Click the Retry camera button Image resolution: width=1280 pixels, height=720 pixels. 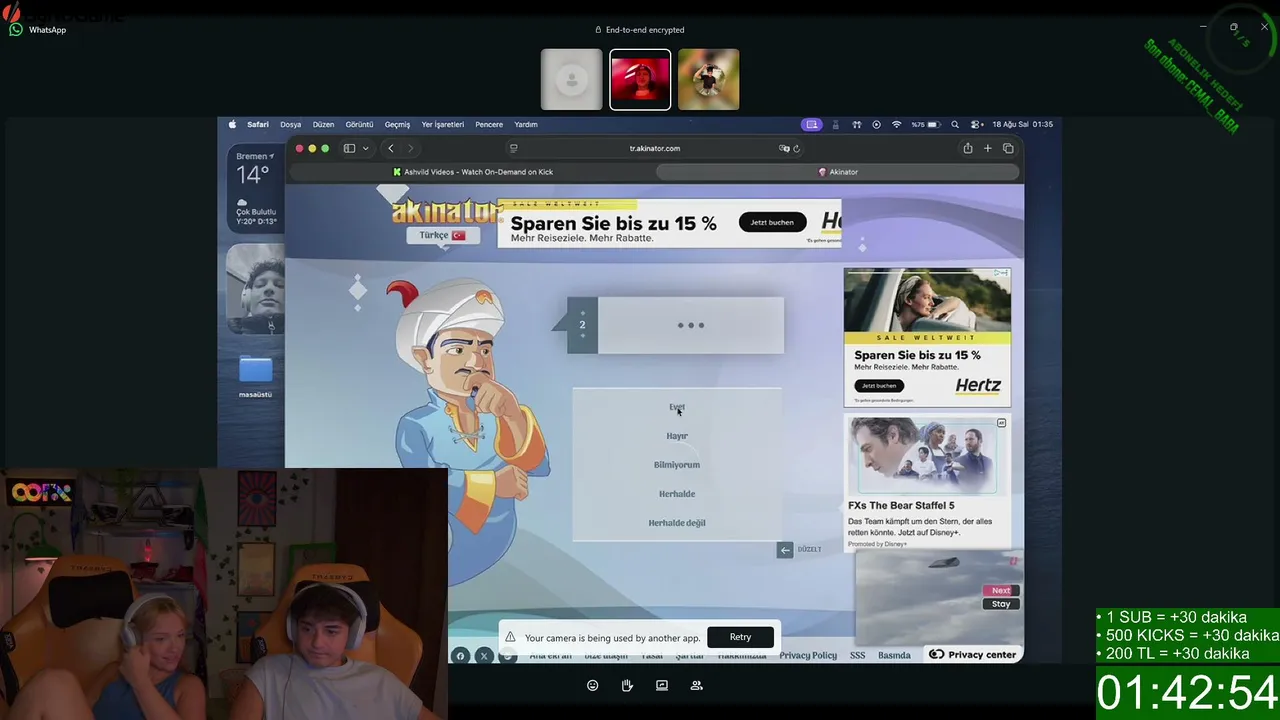(740, 637)
